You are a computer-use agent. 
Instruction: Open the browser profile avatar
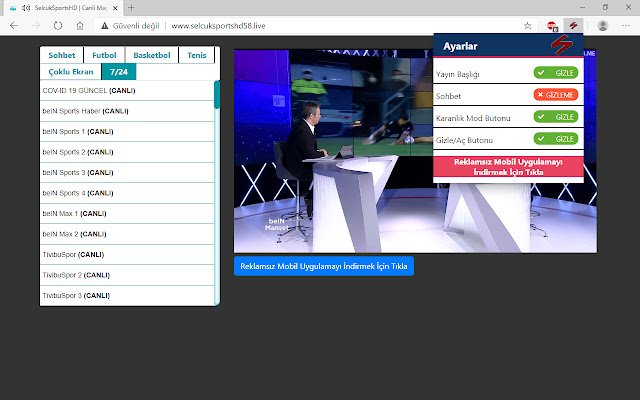[x=602, y=26]
